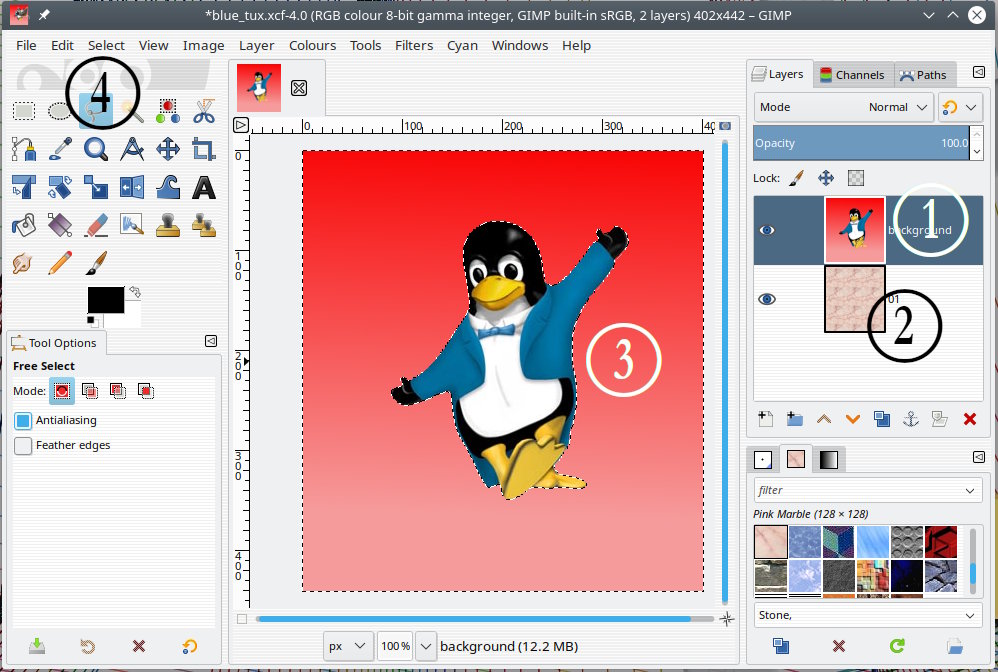Select the Colour Picker eyedropper tool

click(x=60, y=149)
